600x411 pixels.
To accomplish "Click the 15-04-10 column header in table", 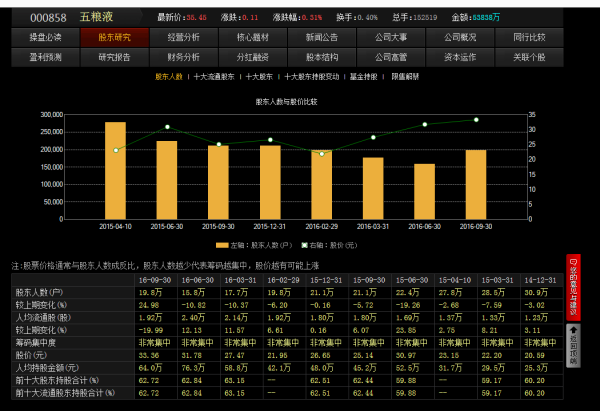I will [x=455, y=280].
